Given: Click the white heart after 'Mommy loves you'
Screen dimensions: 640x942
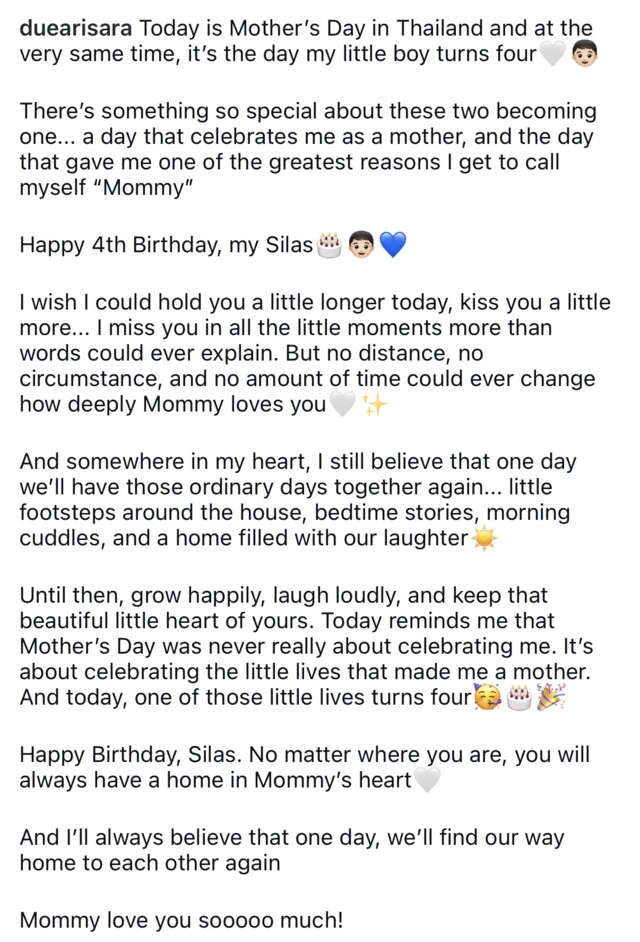Looking at the screenshot, I should [343, 404].
